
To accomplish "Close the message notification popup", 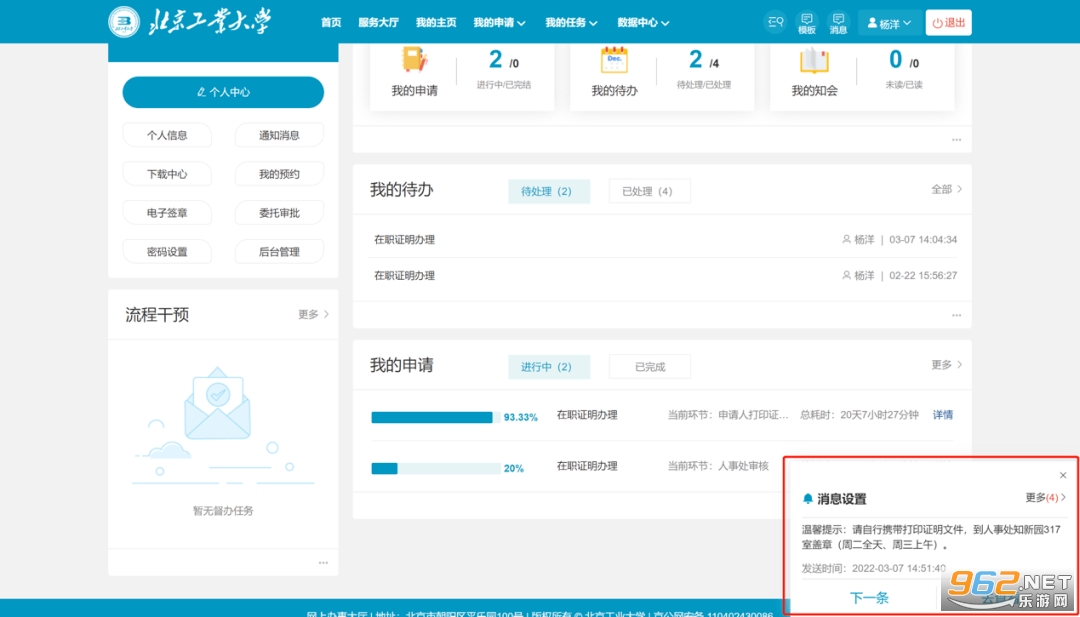I will coord(1063,475).
